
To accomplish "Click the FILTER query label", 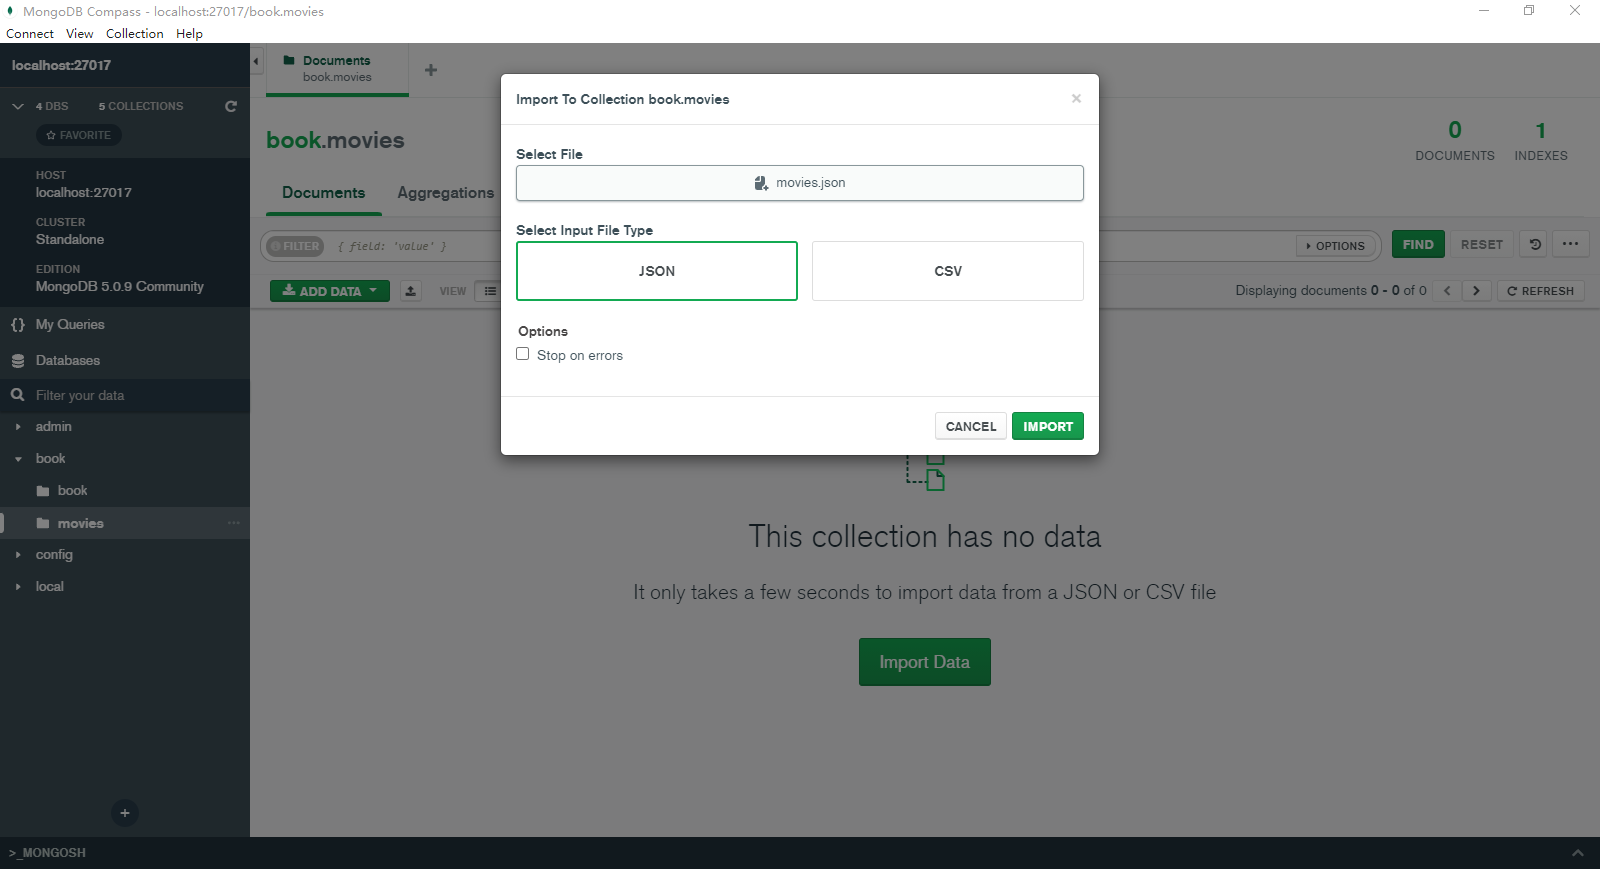I will [295, 246].
